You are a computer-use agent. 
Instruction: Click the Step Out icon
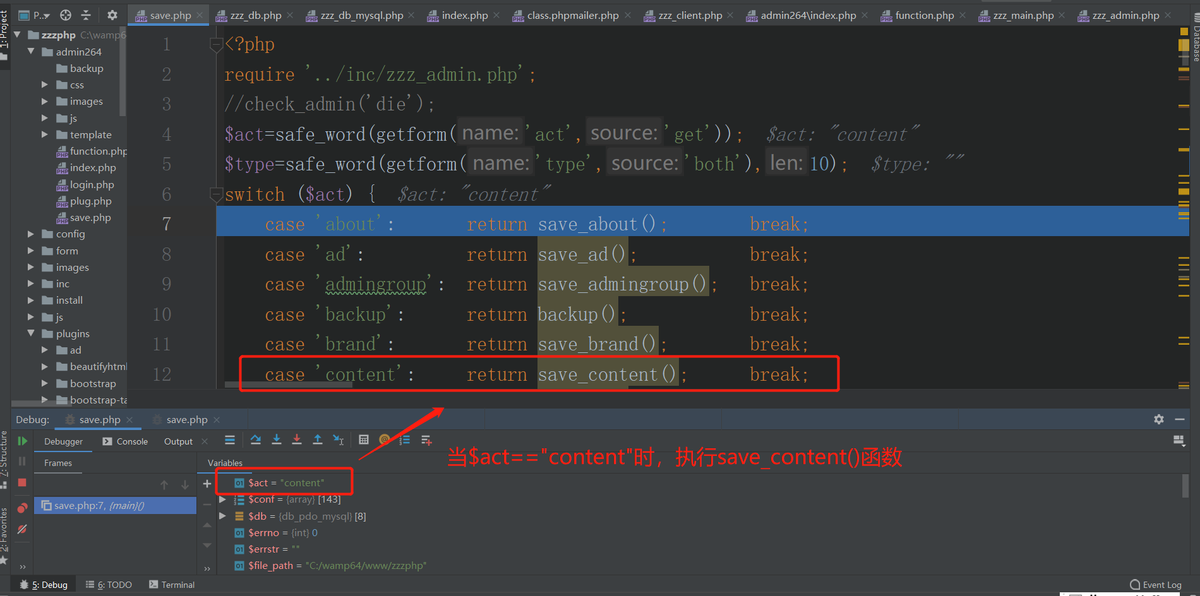pyautogui.click(x=317, y=440)
